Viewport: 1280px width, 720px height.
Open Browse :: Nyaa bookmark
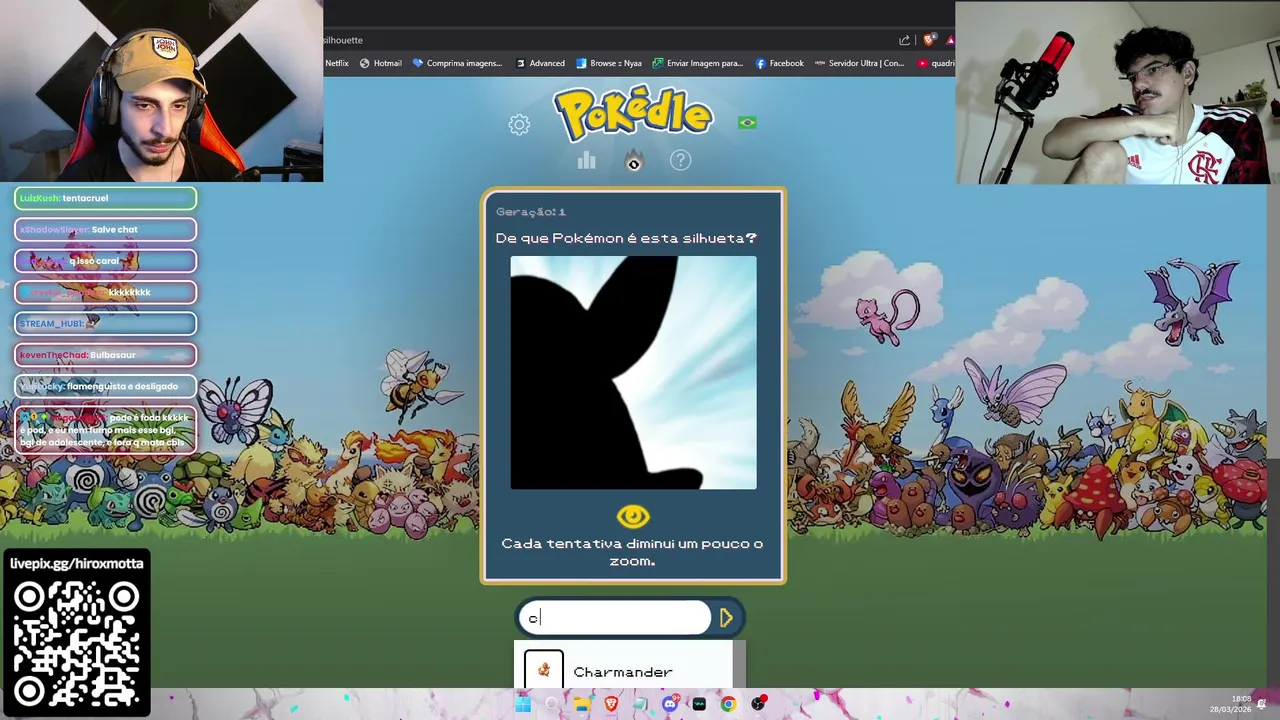[608, 63]
